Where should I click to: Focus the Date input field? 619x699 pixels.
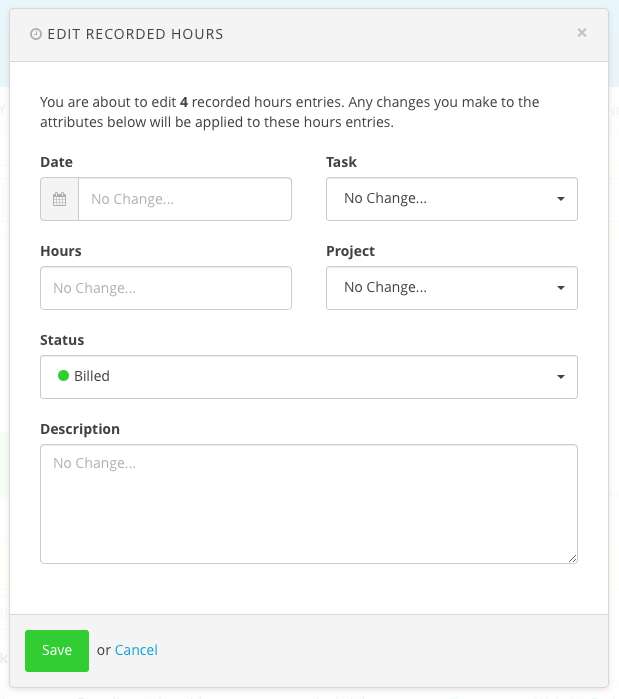[185, 199]
